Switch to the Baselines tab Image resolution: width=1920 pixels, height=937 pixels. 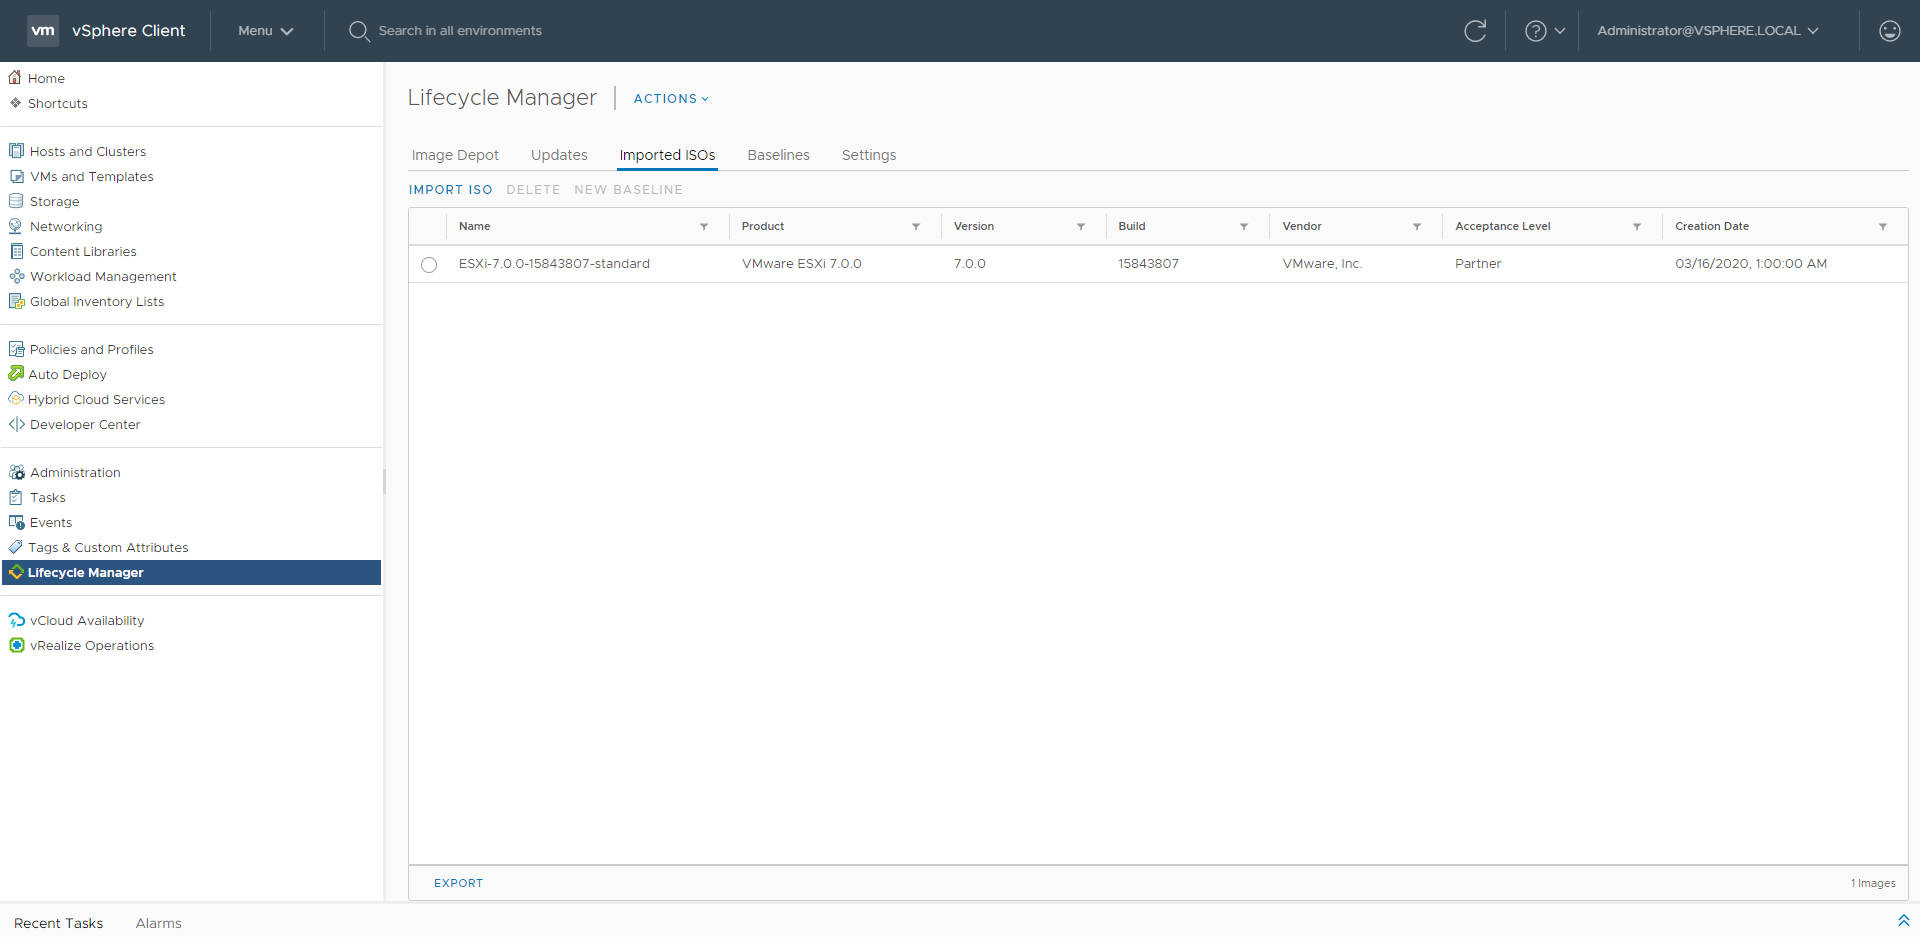point(778,155)
